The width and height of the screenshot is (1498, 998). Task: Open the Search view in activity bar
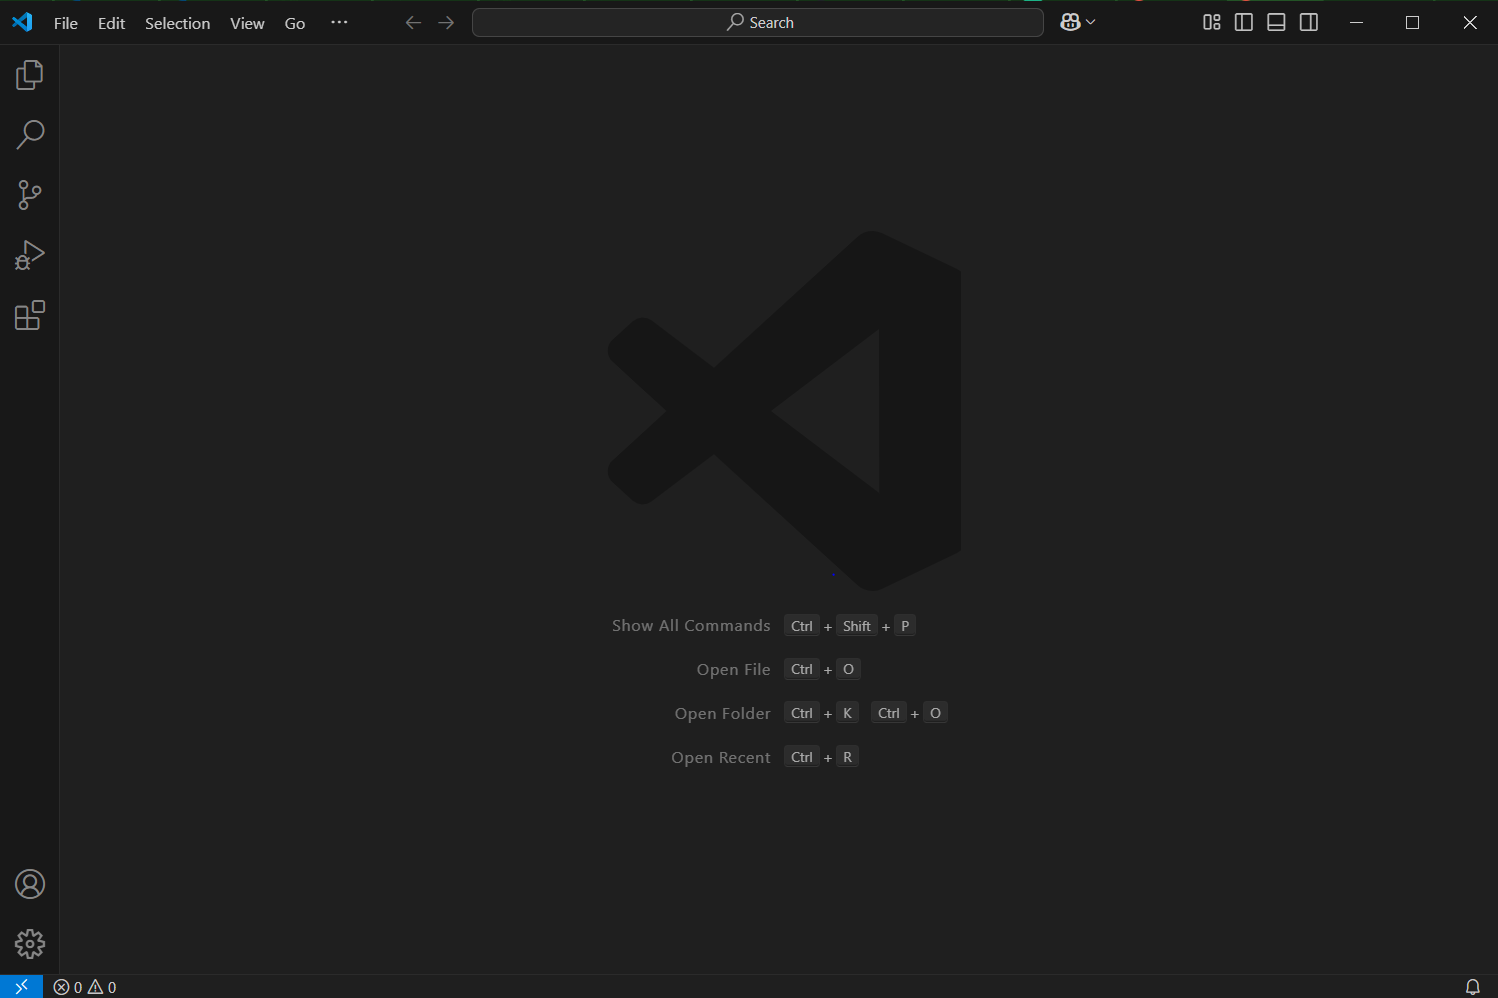[x=30, y=135]
